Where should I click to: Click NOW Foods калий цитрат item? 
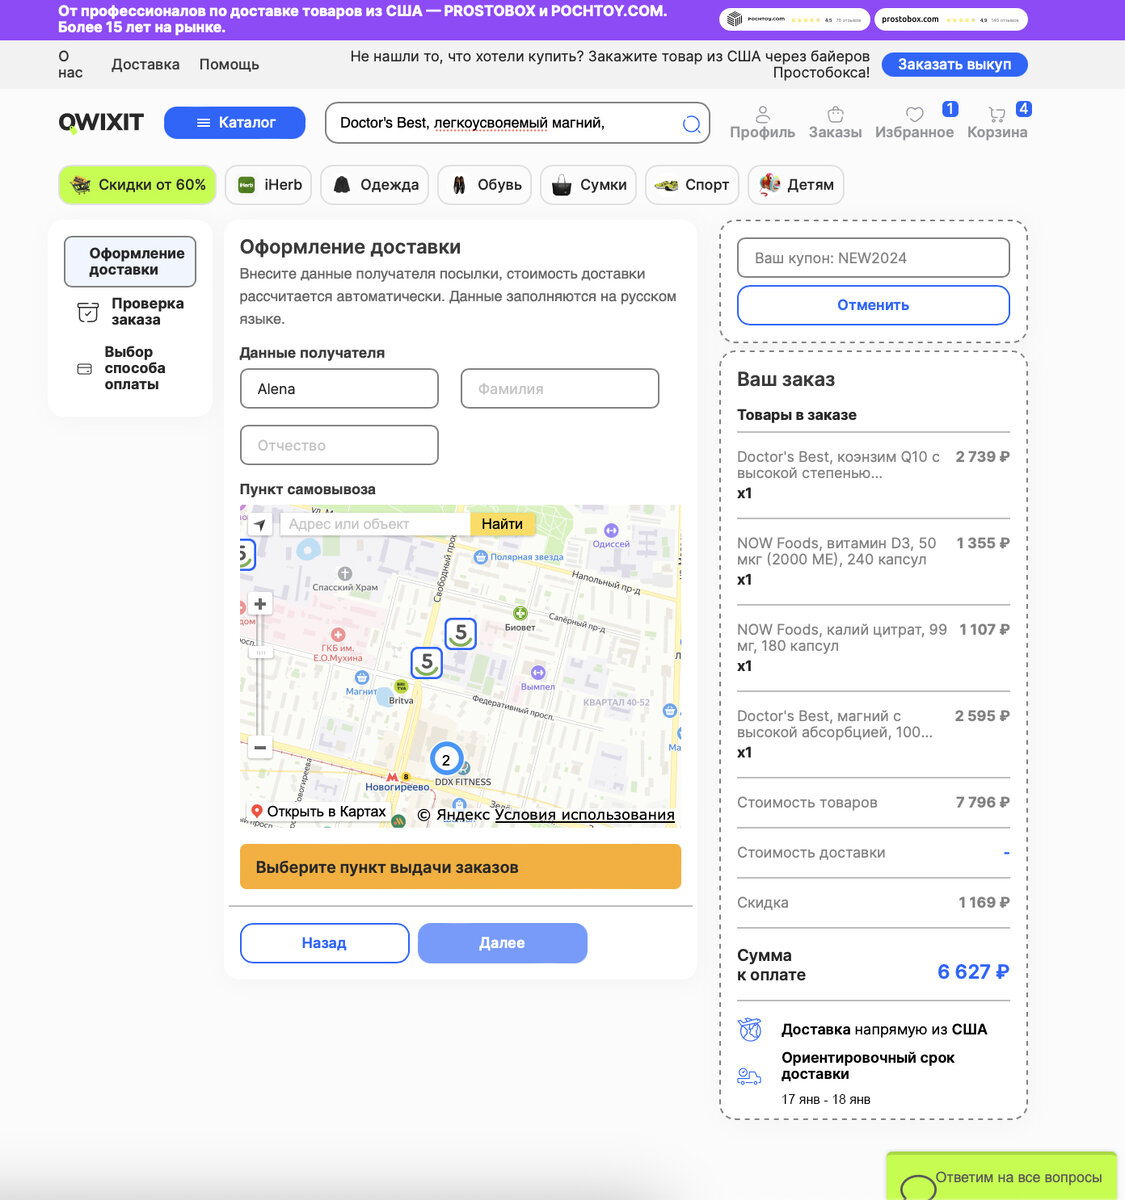point(873,647)
